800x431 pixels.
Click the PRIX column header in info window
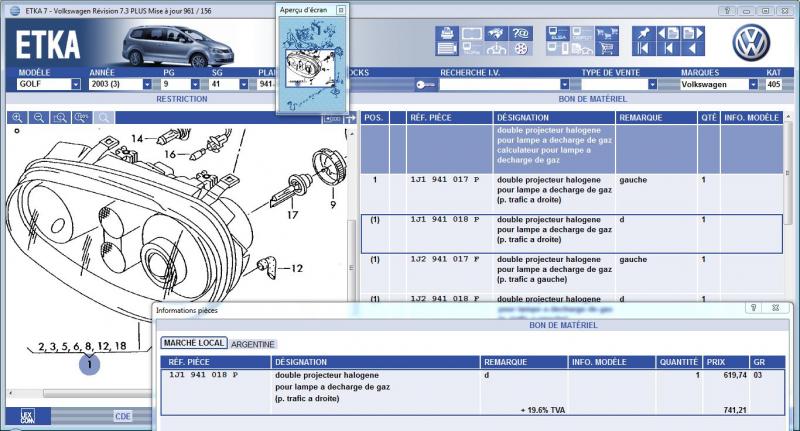pyautogui.click(x=725, y=362)
